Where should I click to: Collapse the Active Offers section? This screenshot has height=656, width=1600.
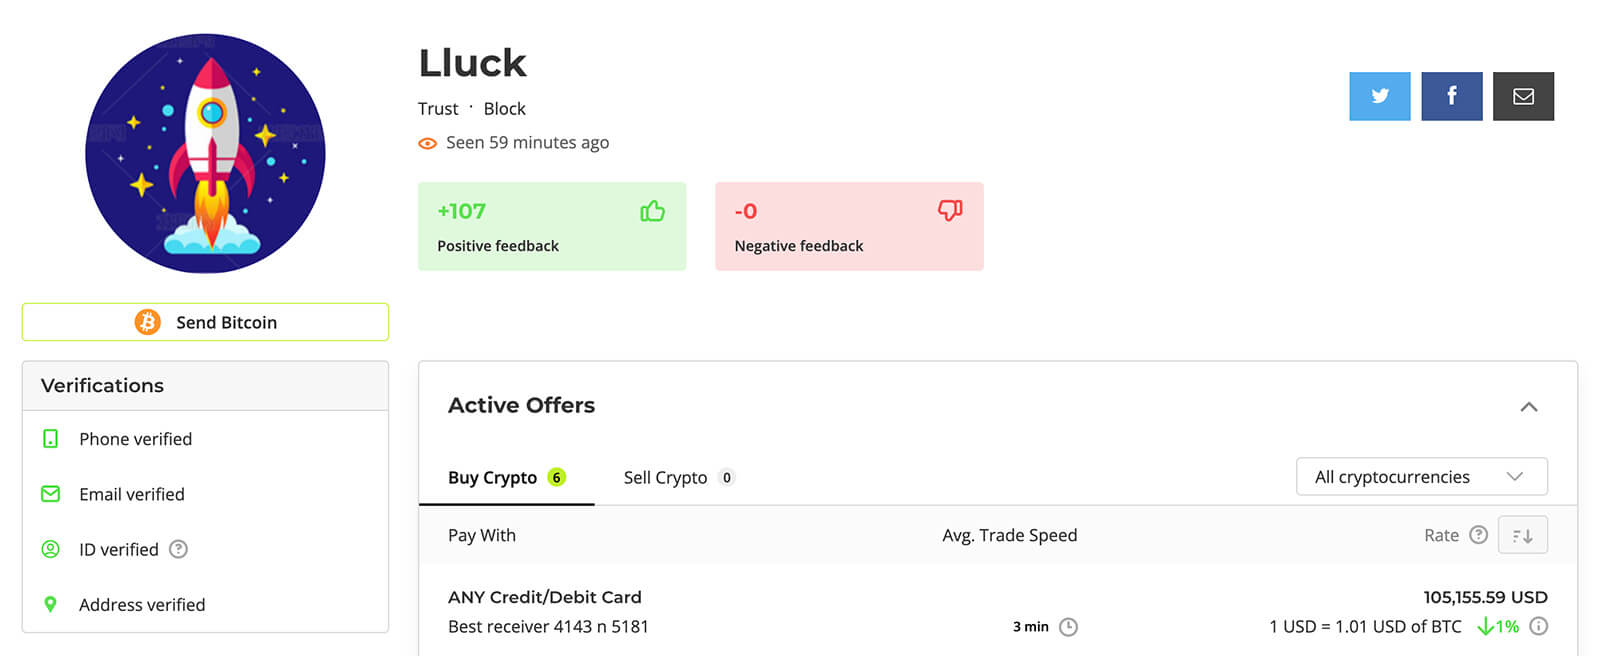(1528, 406)
